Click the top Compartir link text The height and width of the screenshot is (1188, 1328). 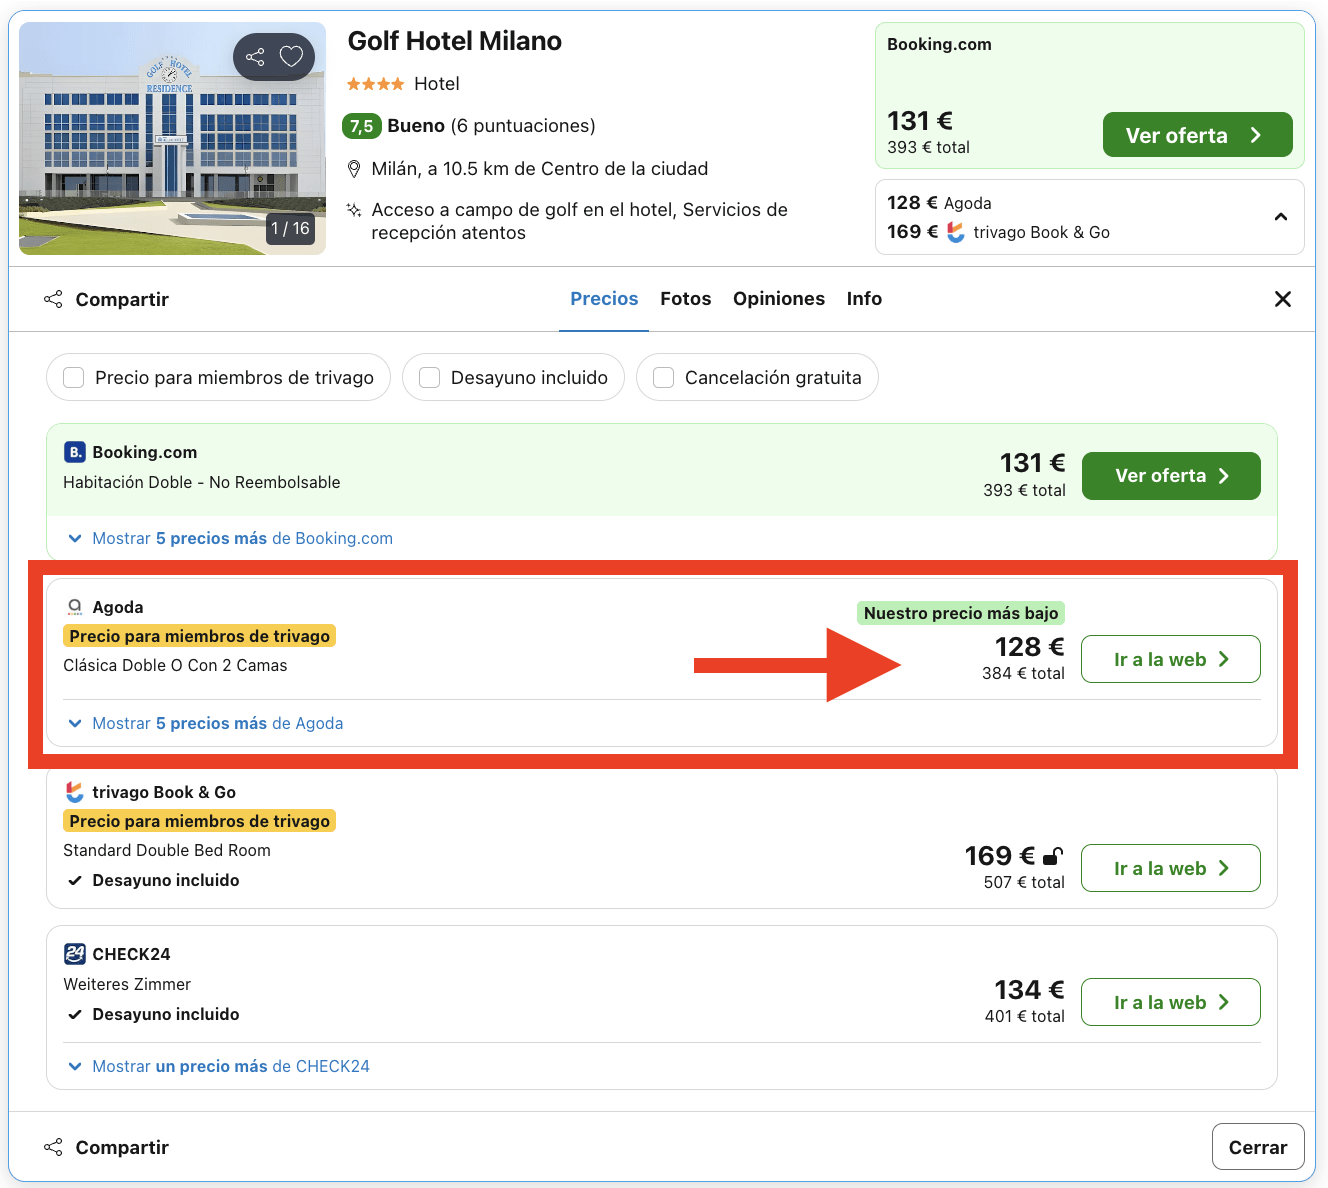pyautogui.click(x=122, y=299)
